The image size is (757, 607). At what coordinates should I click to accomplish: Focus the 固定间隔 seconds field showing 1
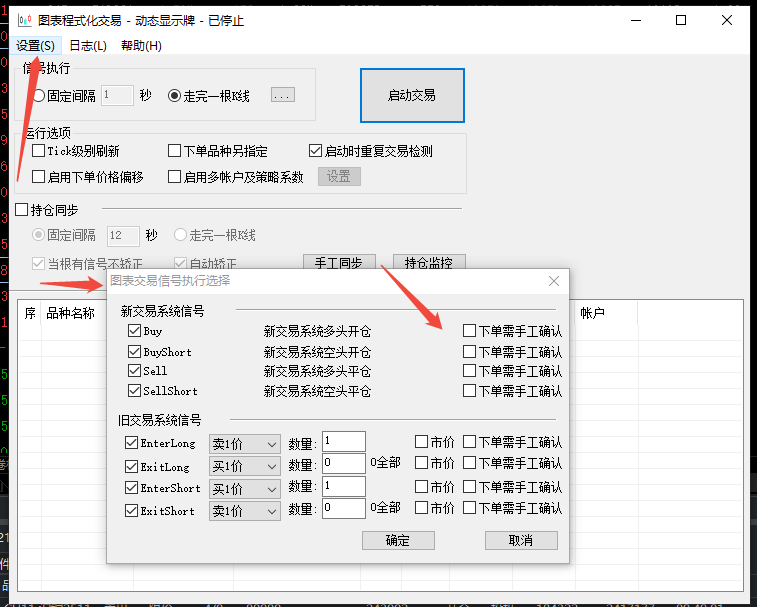[x=117, y=95]
